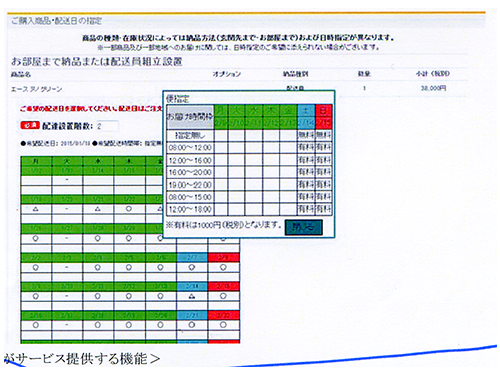This screenshot has height=375, width=500.
Task: Pick the circle under Wednesday 2/4
Action: click(x=97, y=267)
